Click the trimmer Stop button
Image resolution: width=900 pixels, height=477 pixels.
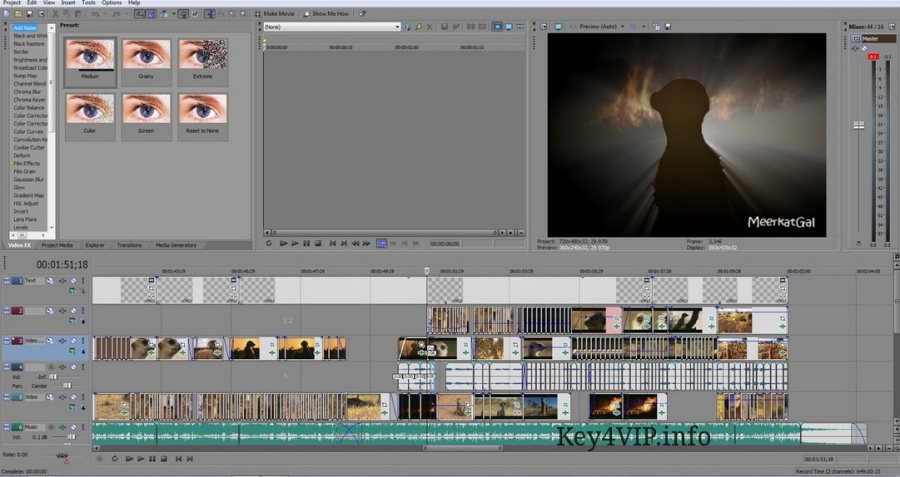click(318, 243)
